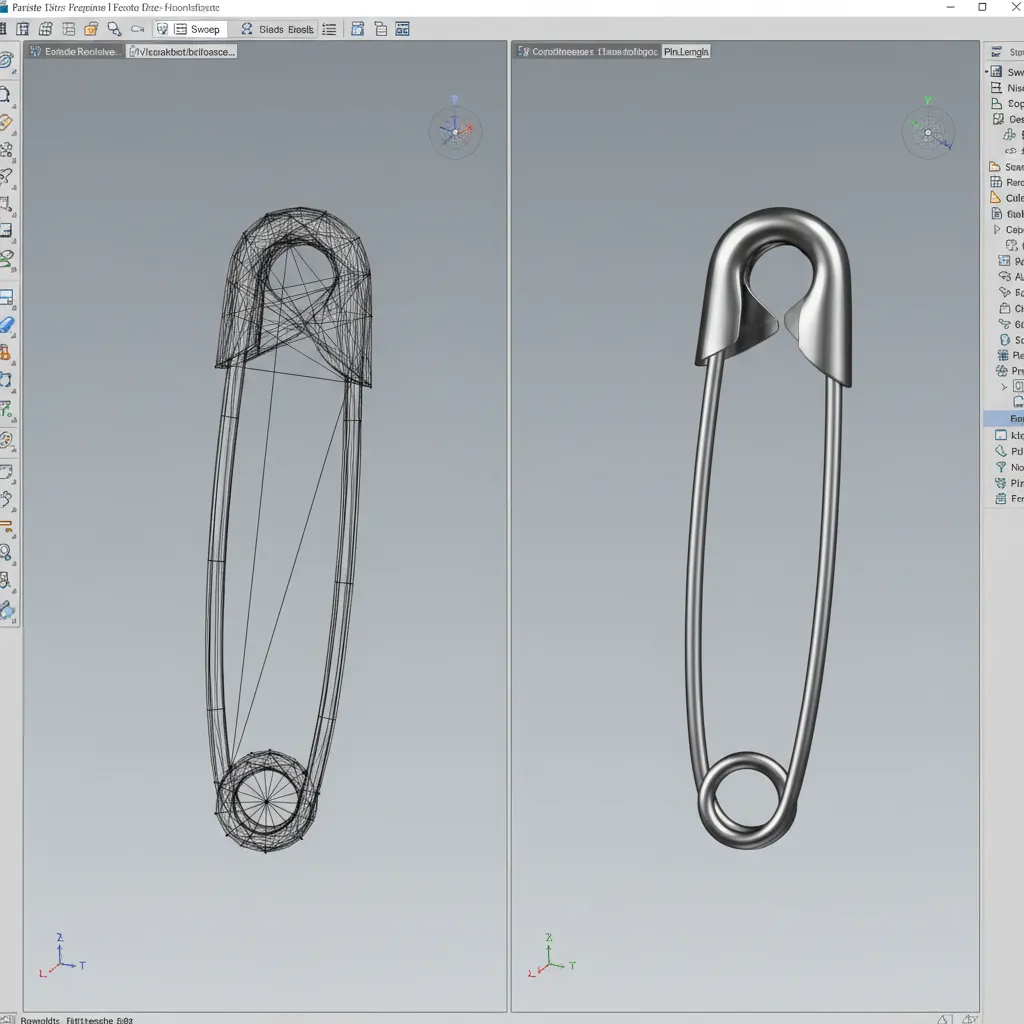This screenshot has width=1024, height=1024.
Task: Click the magnifier zoom icon in top toolbar
Action: (x=115, y=29)
